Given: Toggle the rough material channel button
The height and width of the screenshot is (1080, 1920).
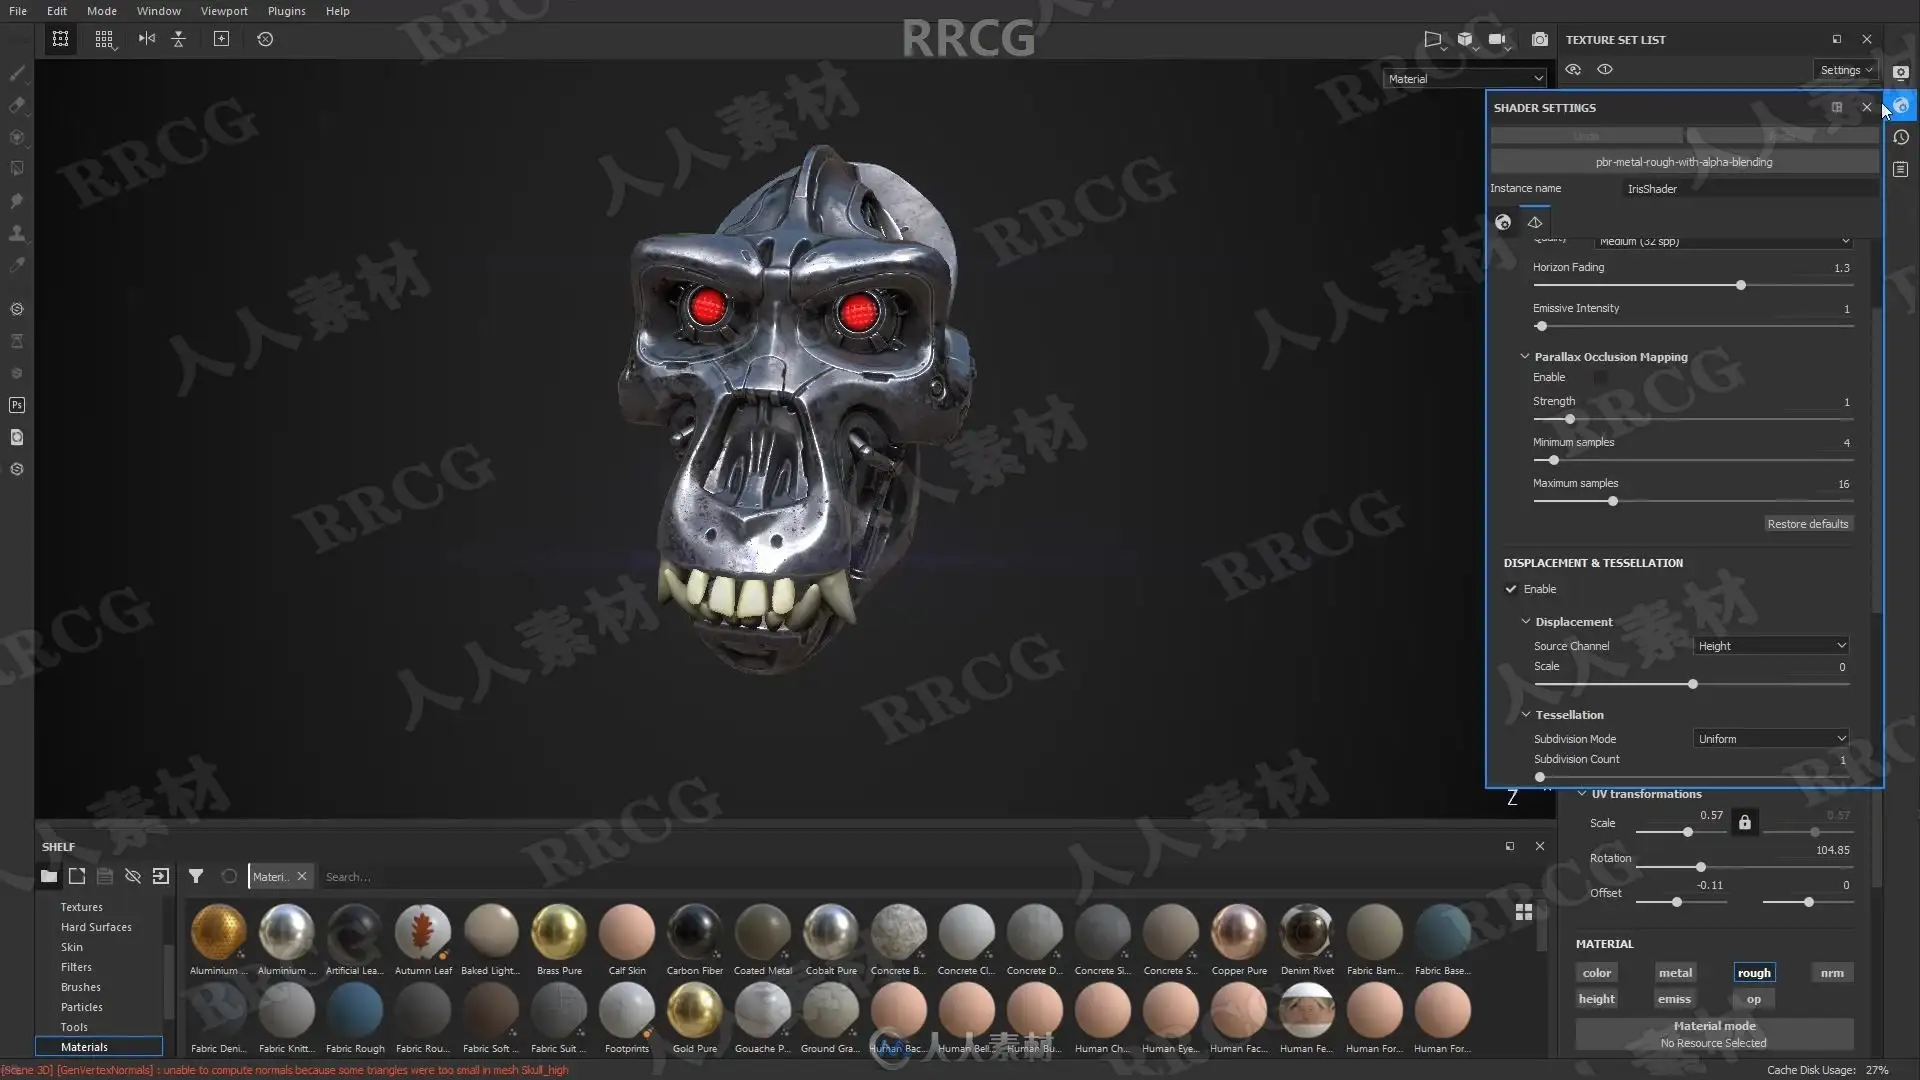Looking at the screenshot, I should pos(1753,973).
